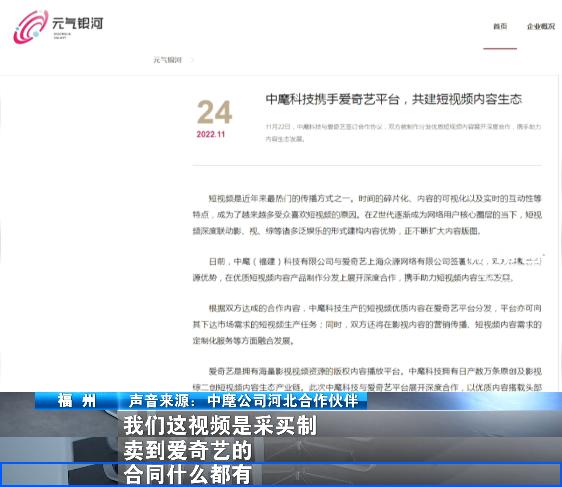
Task: Click the paragraph beginning 根据双方达成的合作内容
Action: [x=367, y=324]
